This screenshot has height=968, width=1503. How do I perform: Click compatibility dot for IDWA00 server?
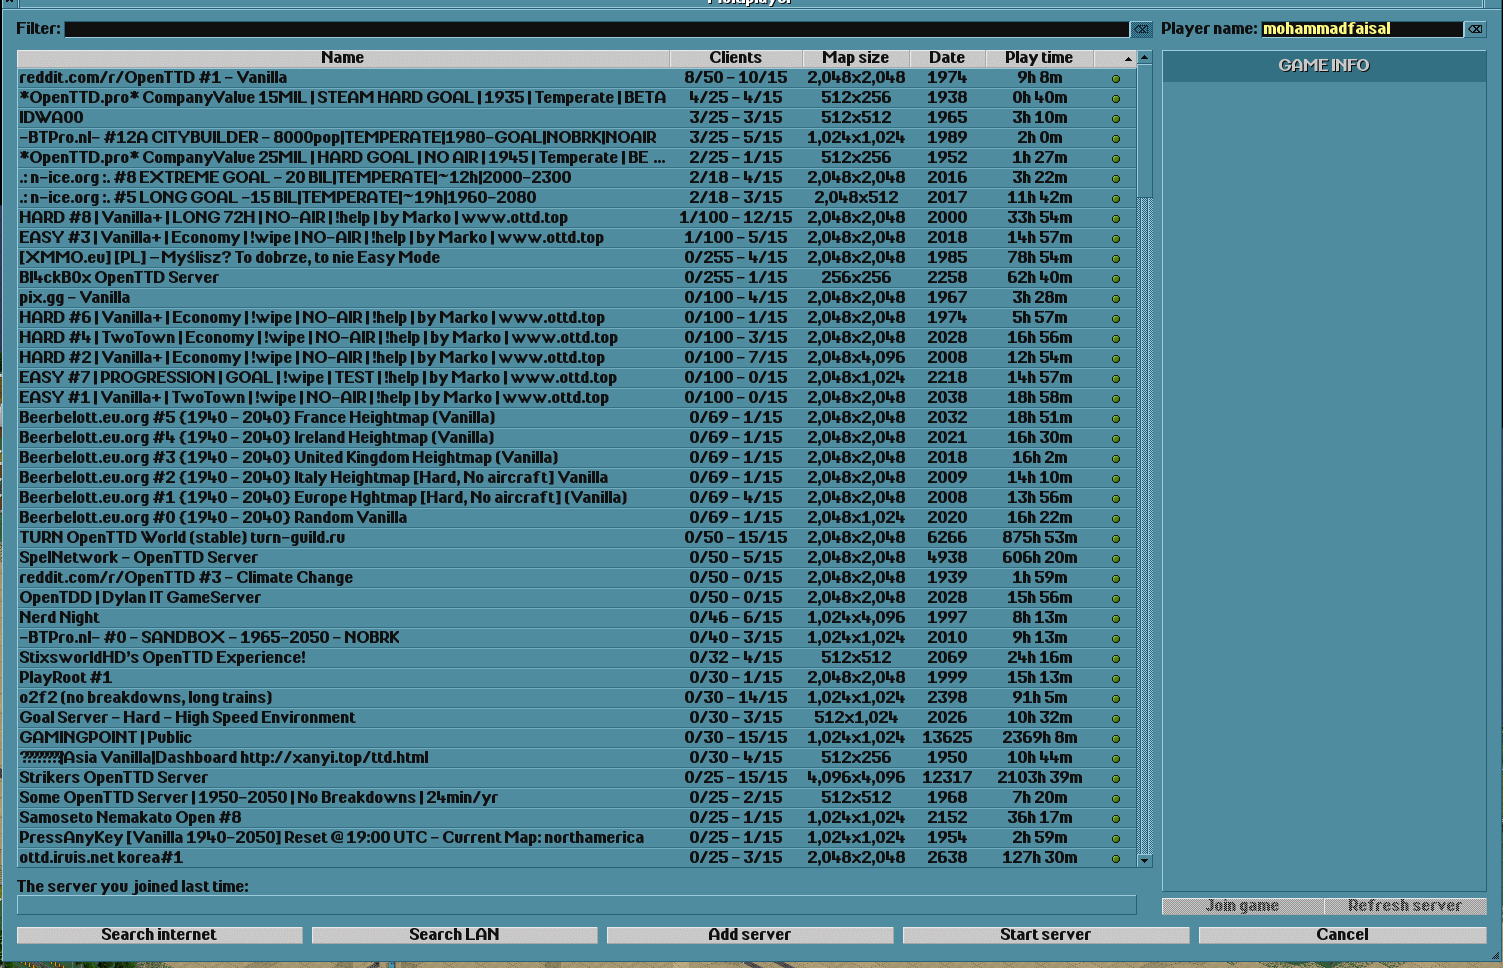click(1116, 118)
